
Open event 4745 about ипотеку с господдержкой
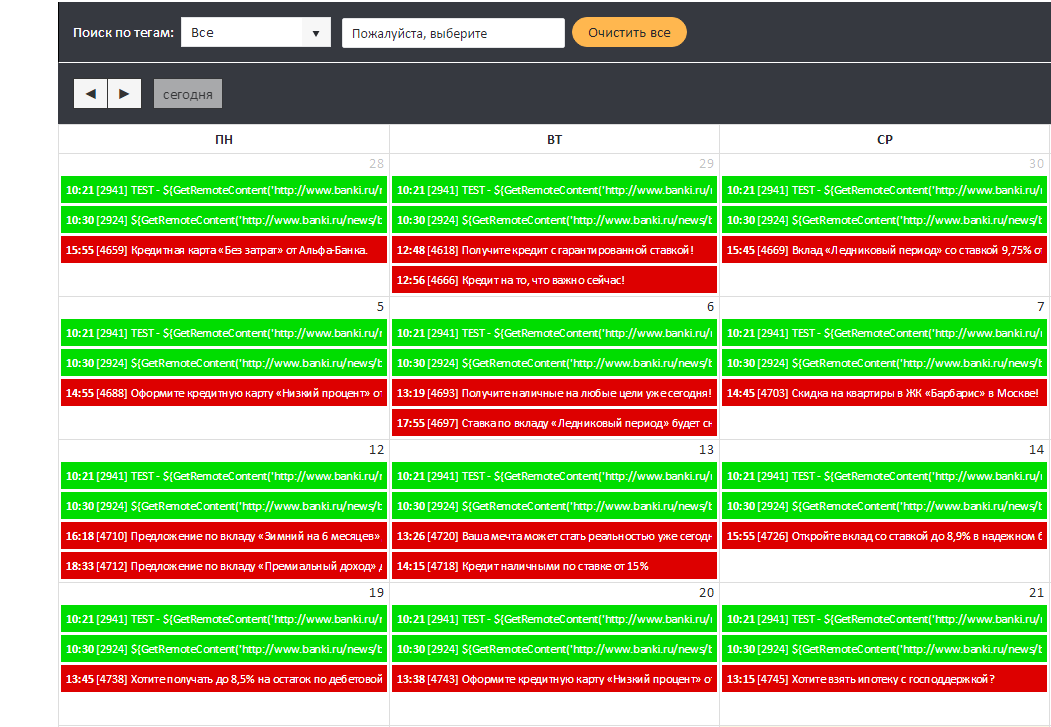[884, 679]
